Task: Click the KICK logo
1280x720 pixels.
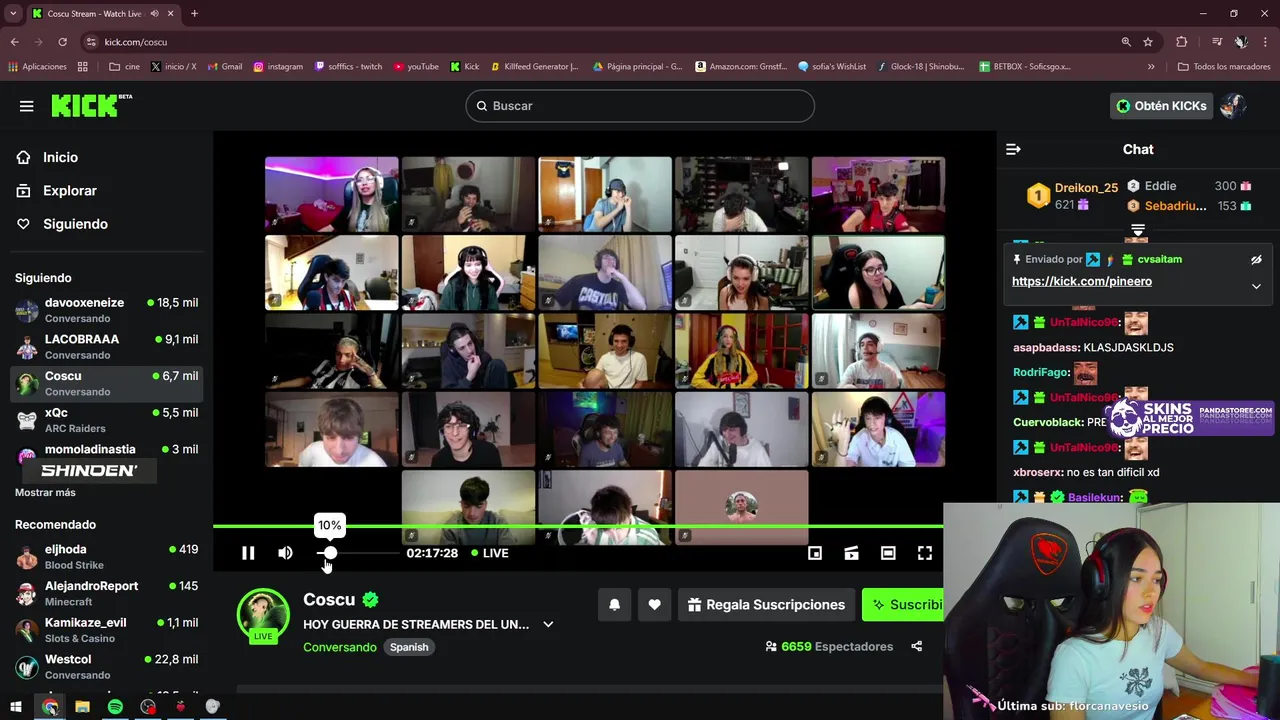Action: coord(91,105)
